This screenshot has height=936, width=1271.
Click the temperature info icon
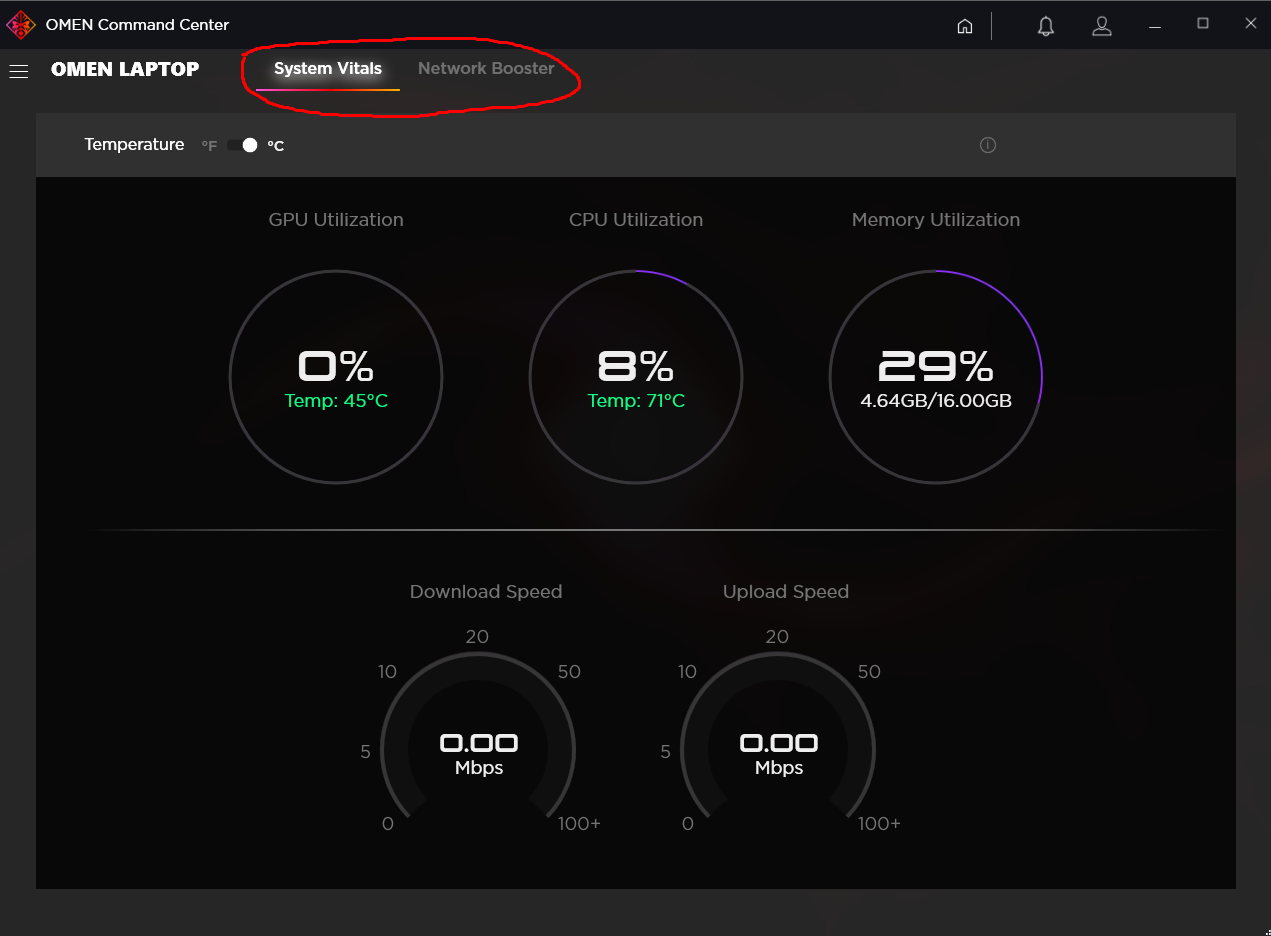point(987,145)
